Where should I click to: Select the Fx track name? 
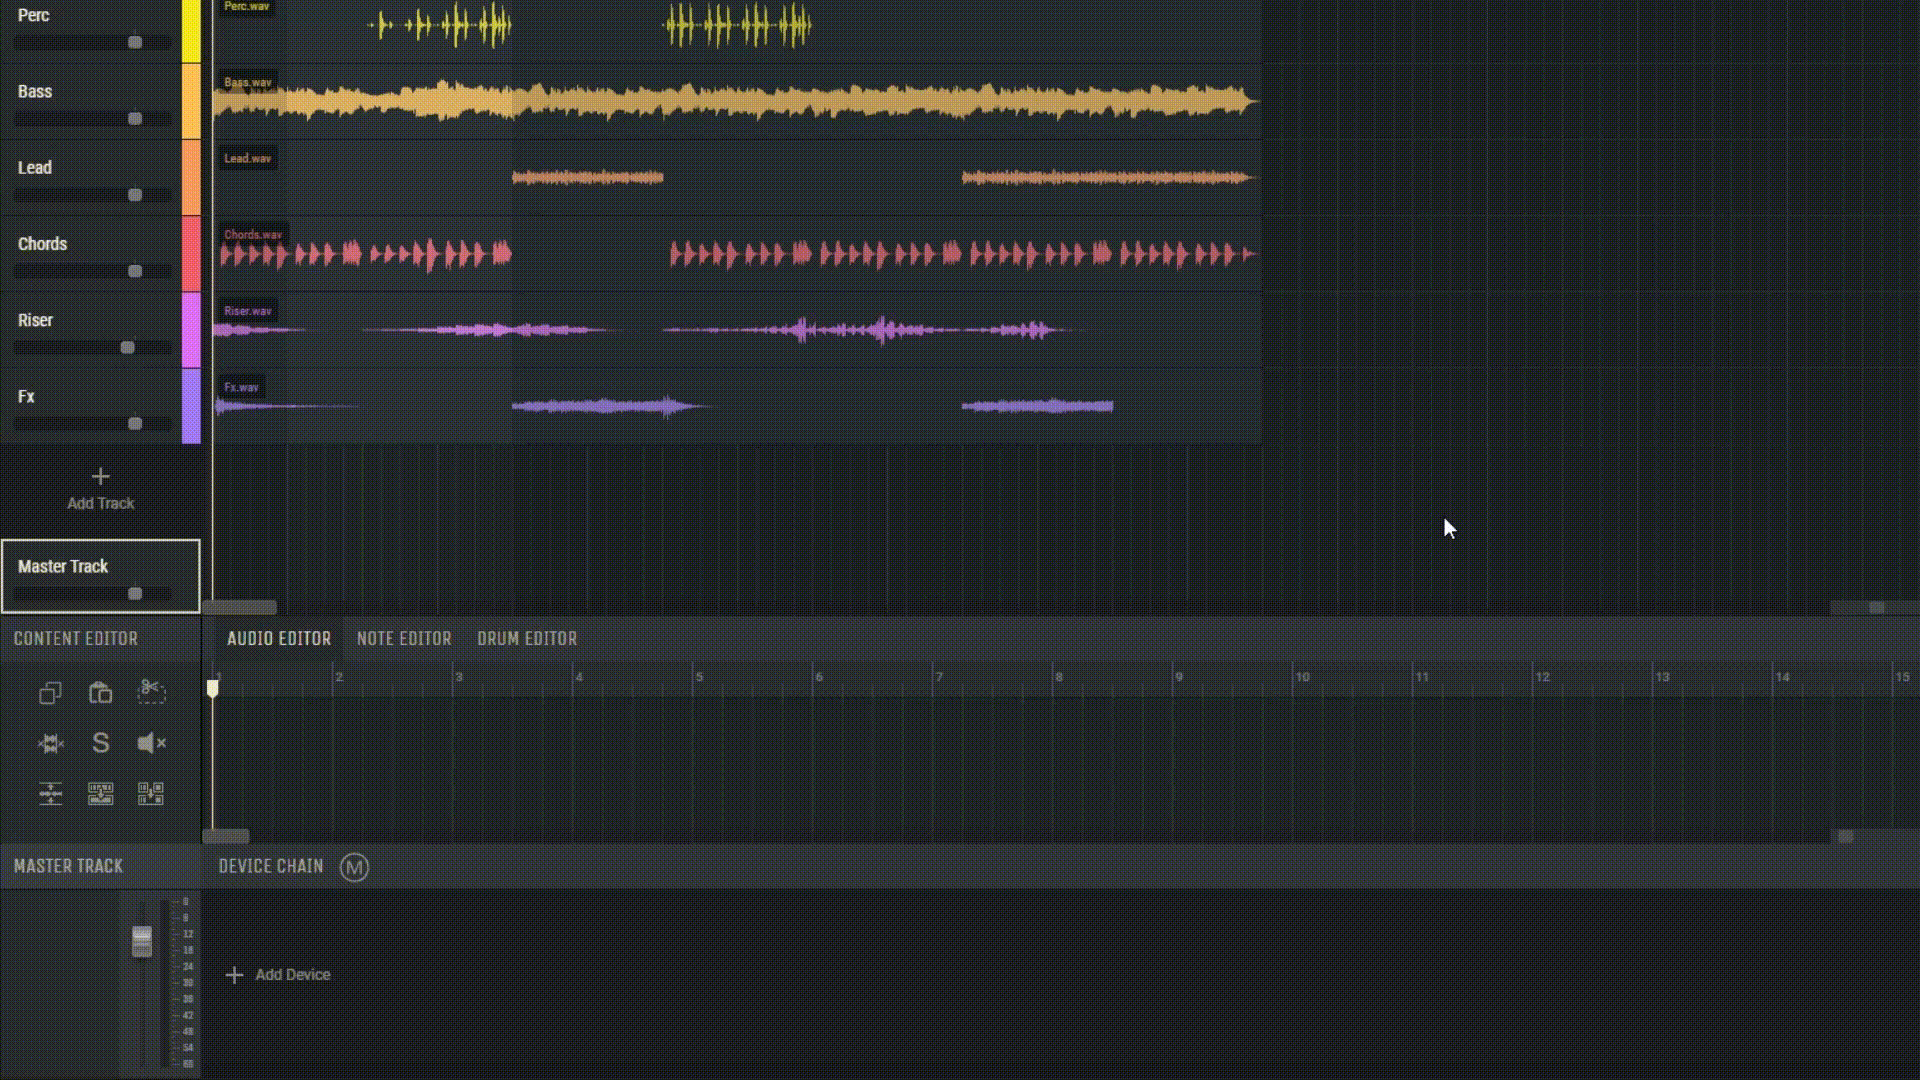tap(26, 396)
